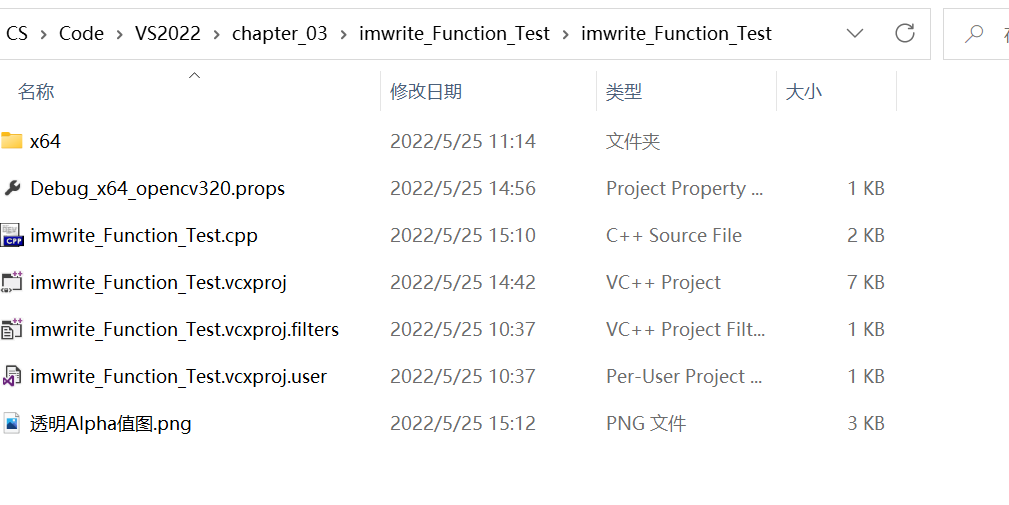Expand the chevron after chapter_03 breadcrumb
Screen dimensions: 1009x505
tap(343, 34)
